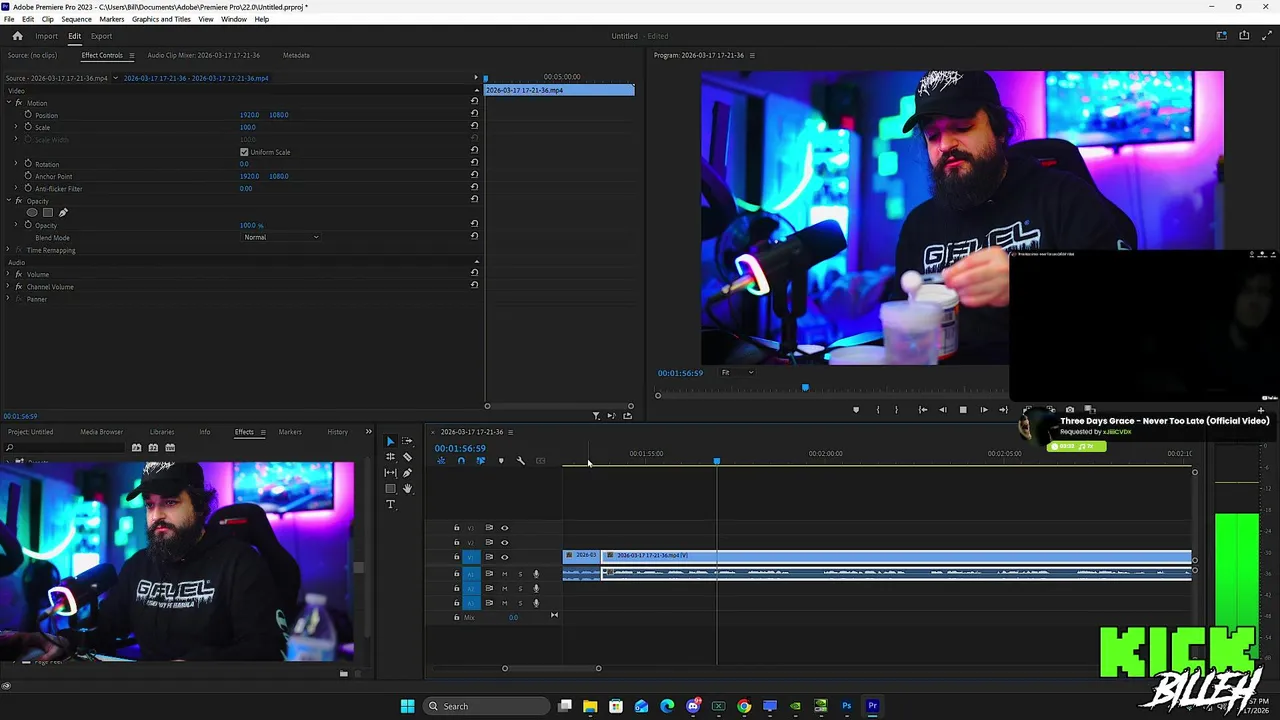
Task: Click the Export Frame camera icon
Action: point(1069,410)
